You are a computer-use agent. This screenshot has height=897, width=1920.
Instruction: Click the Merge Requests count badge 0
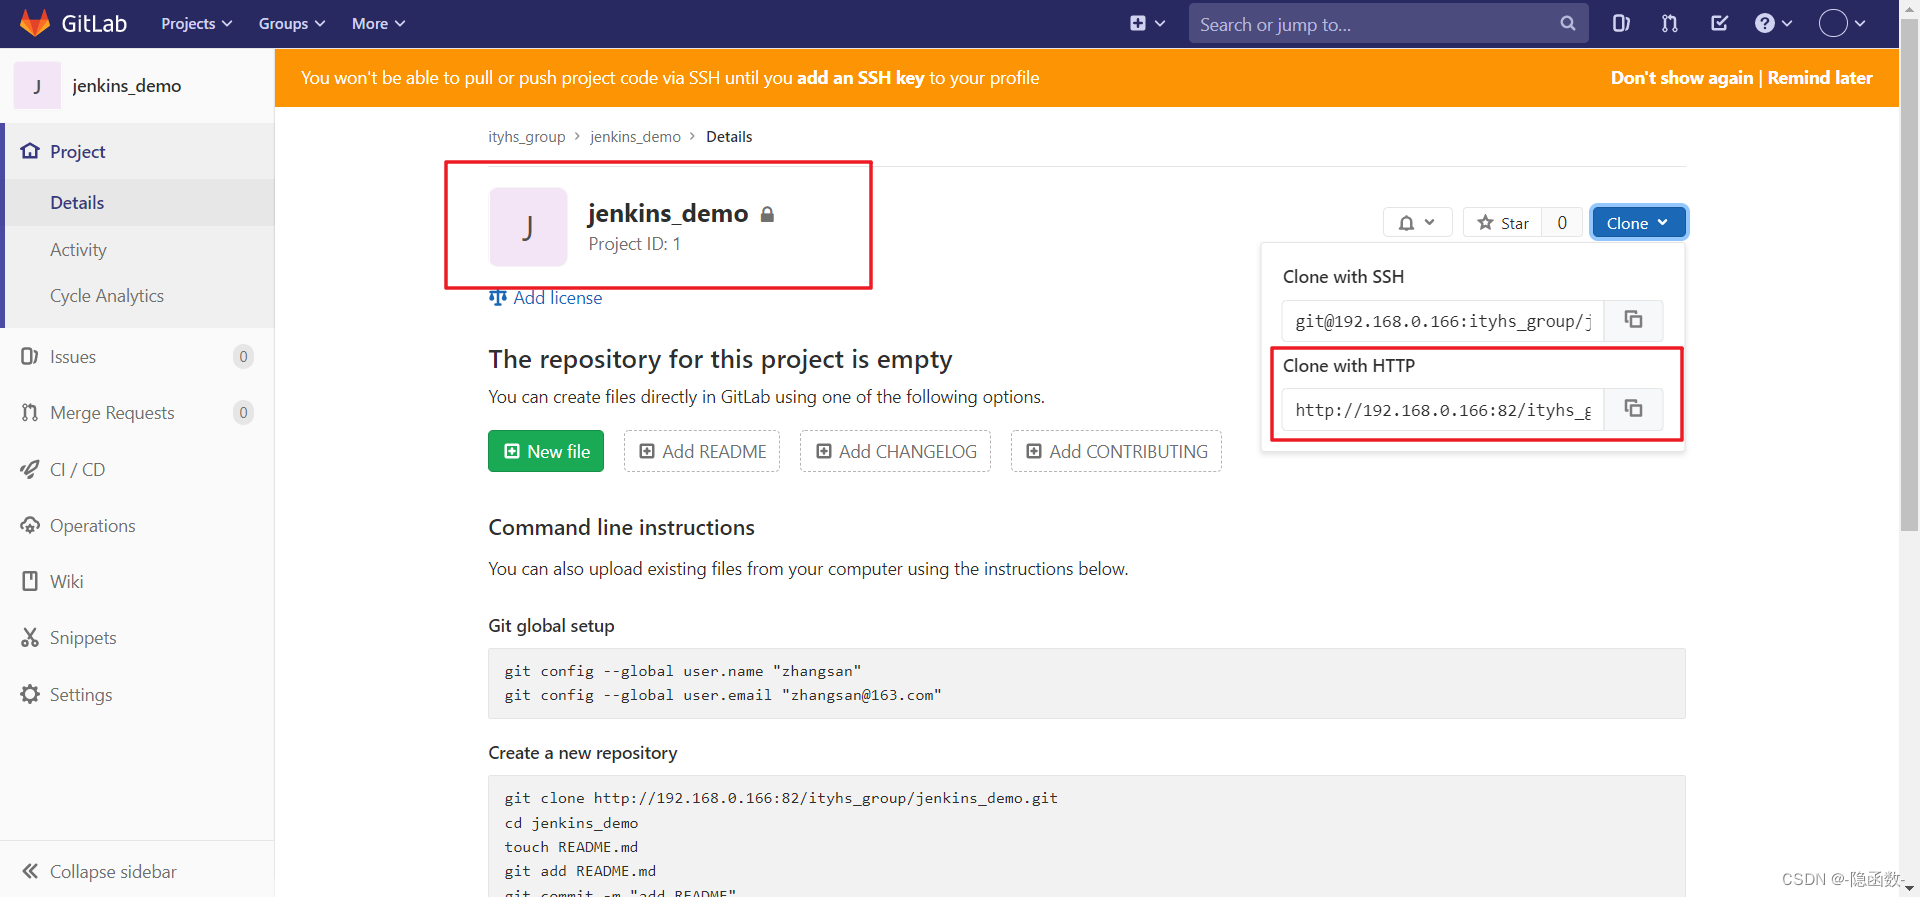click(243, 413)
